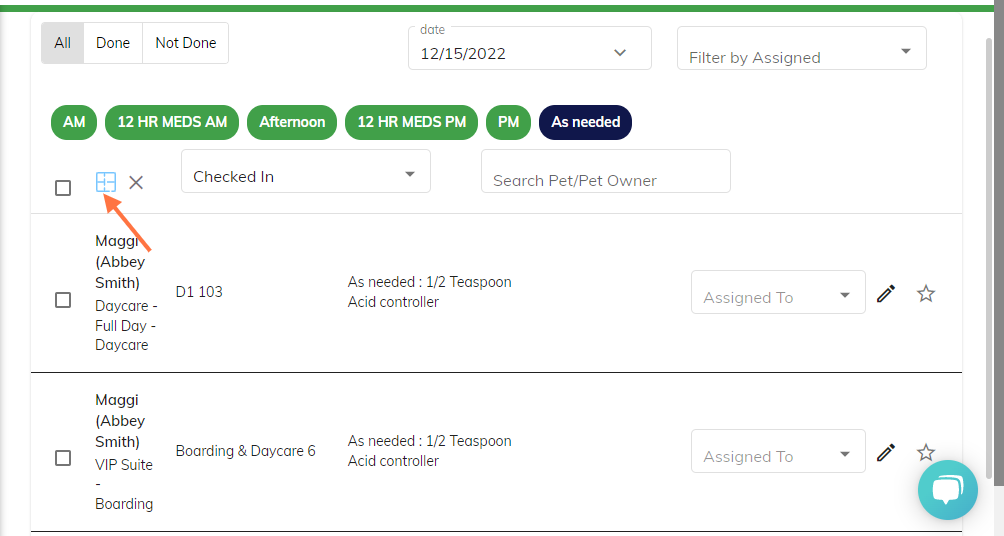The image size is (1004, 536).
Task: Click Maggi (Abbey Smith) in Daycare row
Action: click(x=120, y=262)
